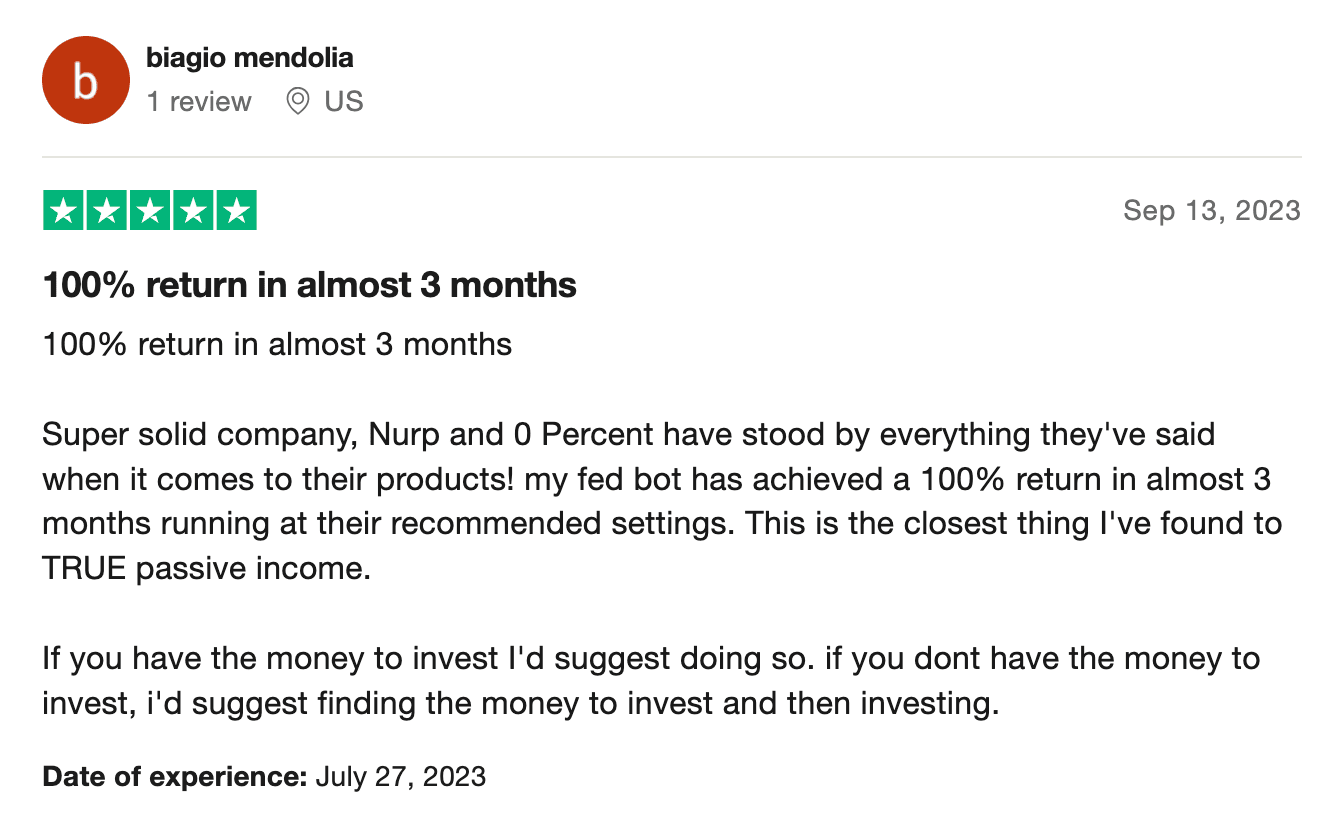Image resolution: width=1342 pixels, height=814 pixels.
Task: Click the location pin icon
Action: 297,101
